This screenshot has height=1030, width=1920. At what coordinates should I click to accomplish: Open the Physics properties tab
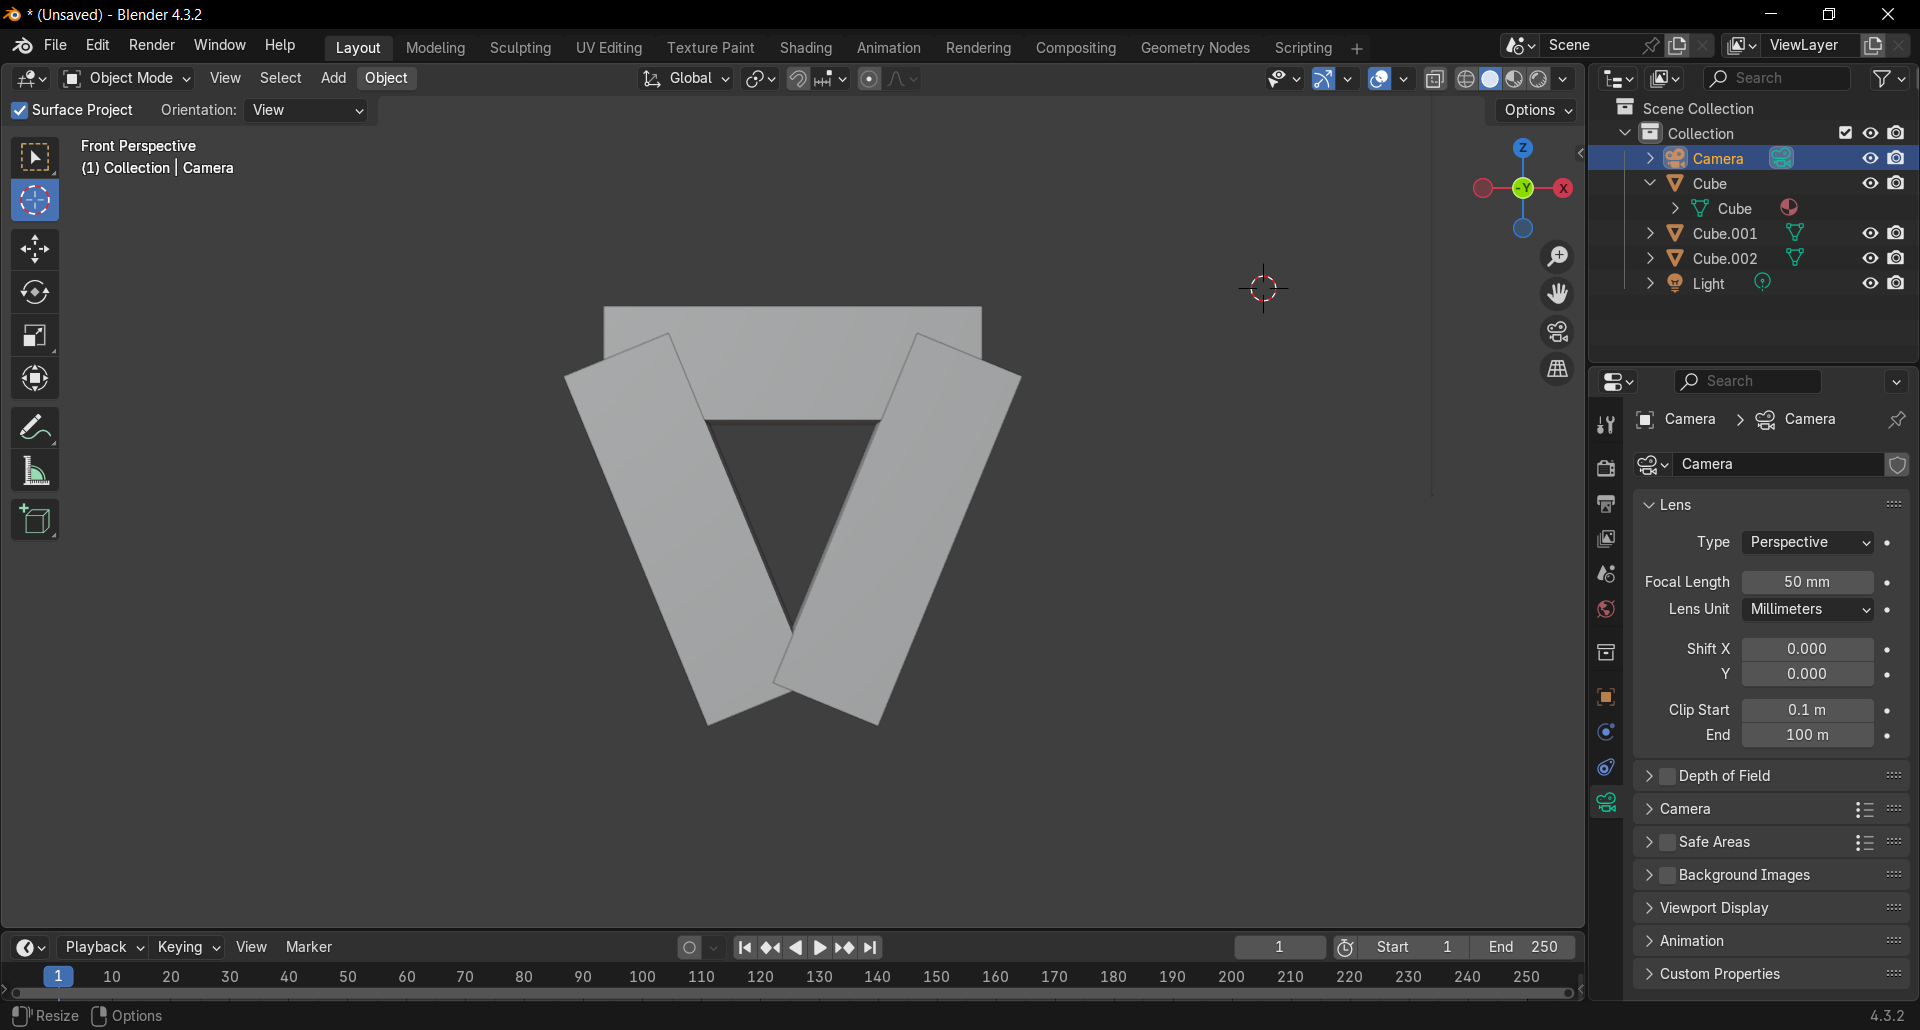(x=1606, y=732)
